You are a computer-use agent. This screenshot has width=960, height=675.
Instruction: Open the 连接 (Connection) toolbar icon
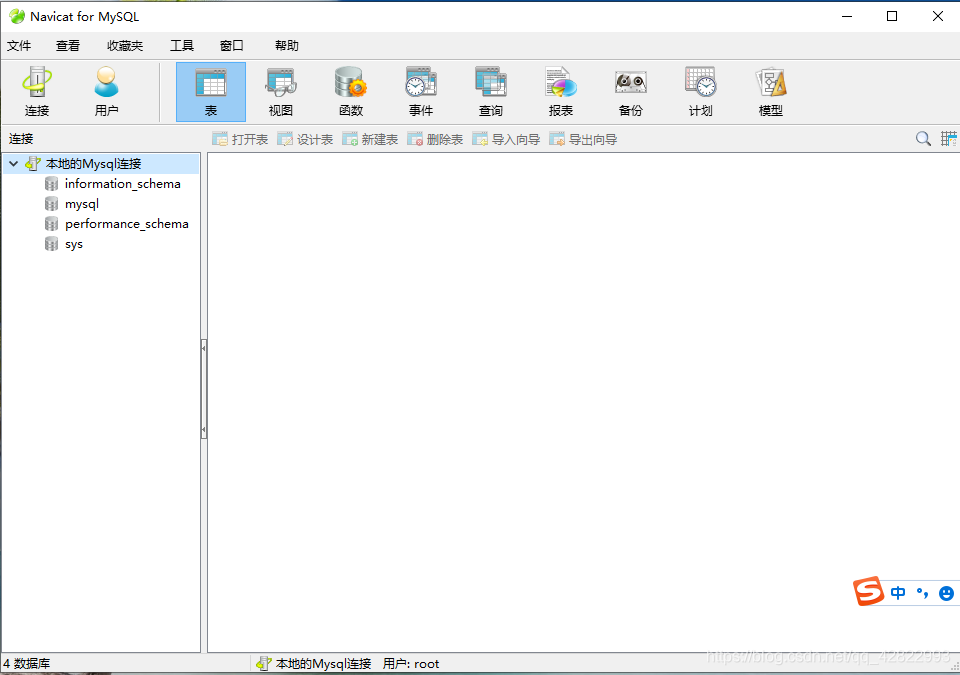click(x=37, y=92)
